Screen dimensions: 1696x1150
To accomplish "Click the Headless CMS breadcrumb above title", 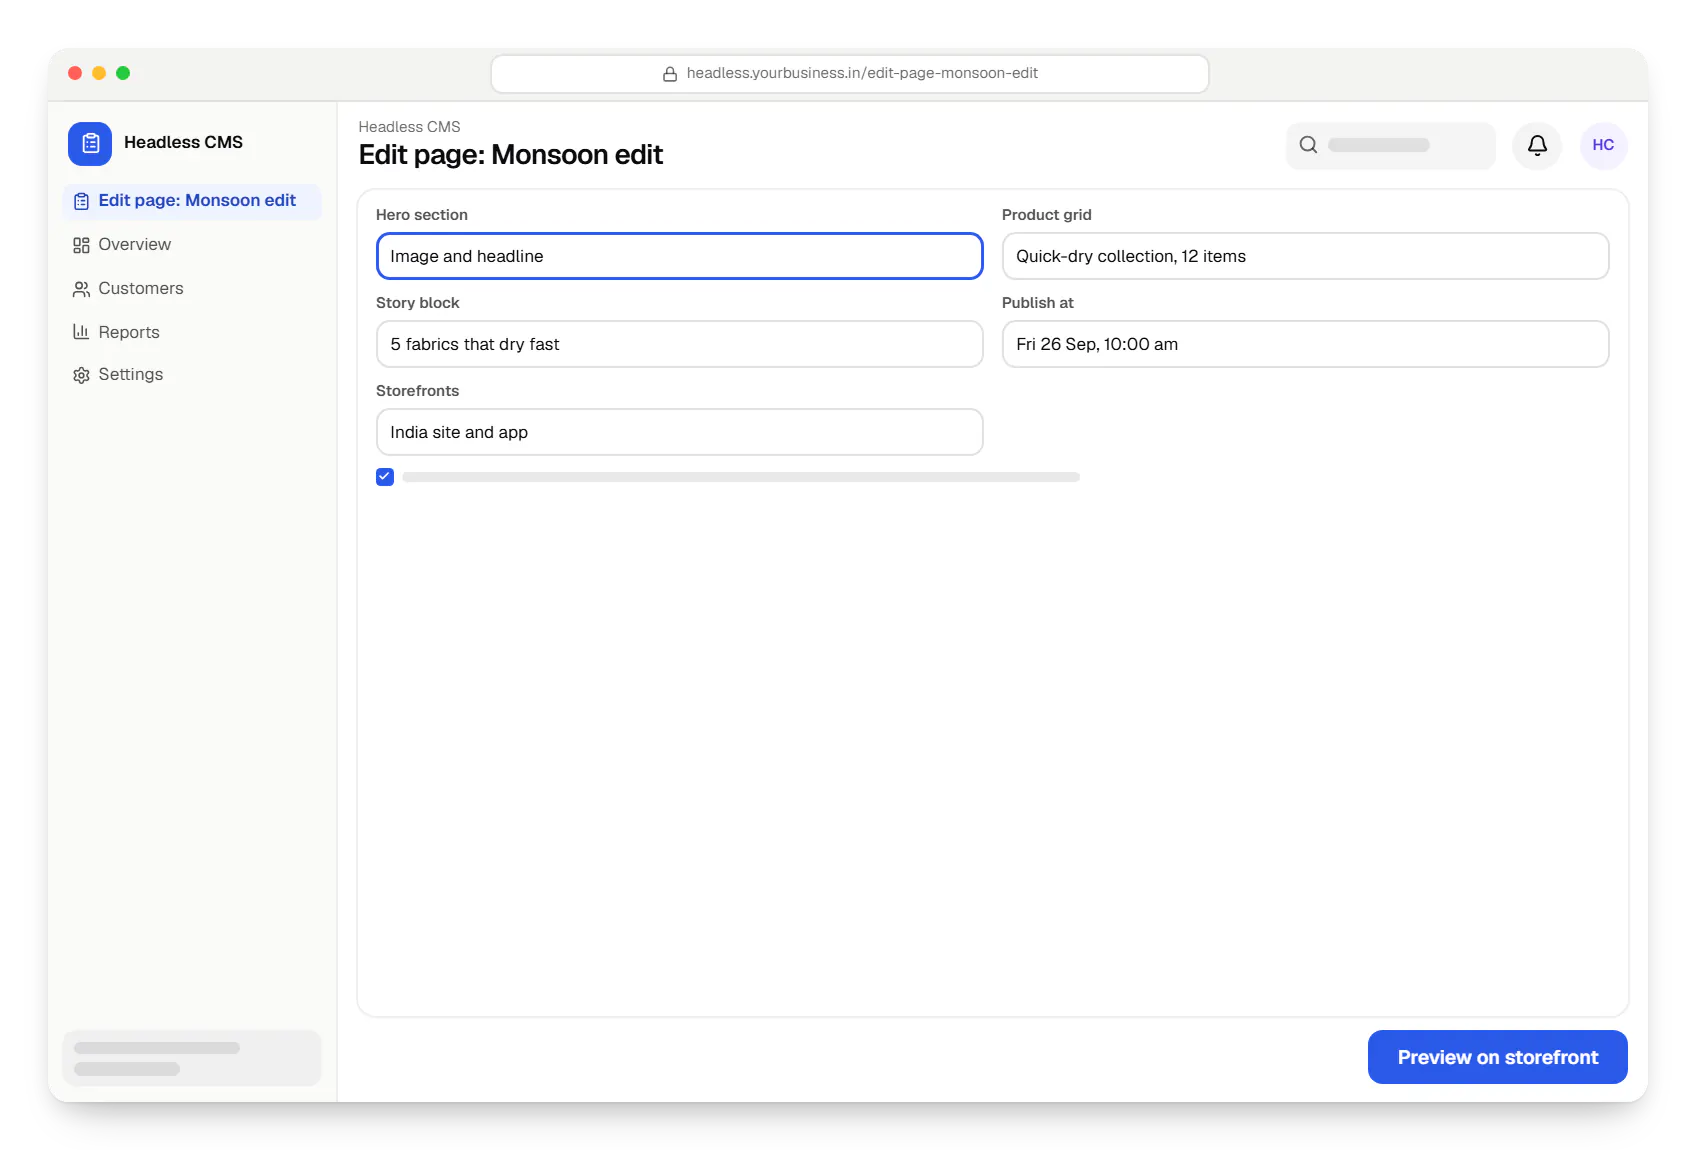I will 409,127.
